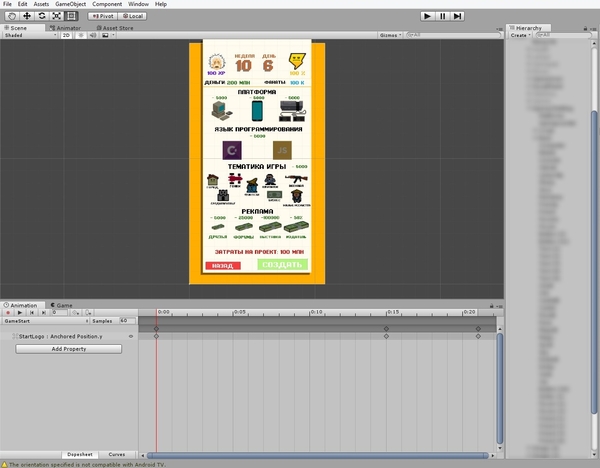Select the Scale tool
Viewport: 600px width, 468px height.
tap(57, 16)
